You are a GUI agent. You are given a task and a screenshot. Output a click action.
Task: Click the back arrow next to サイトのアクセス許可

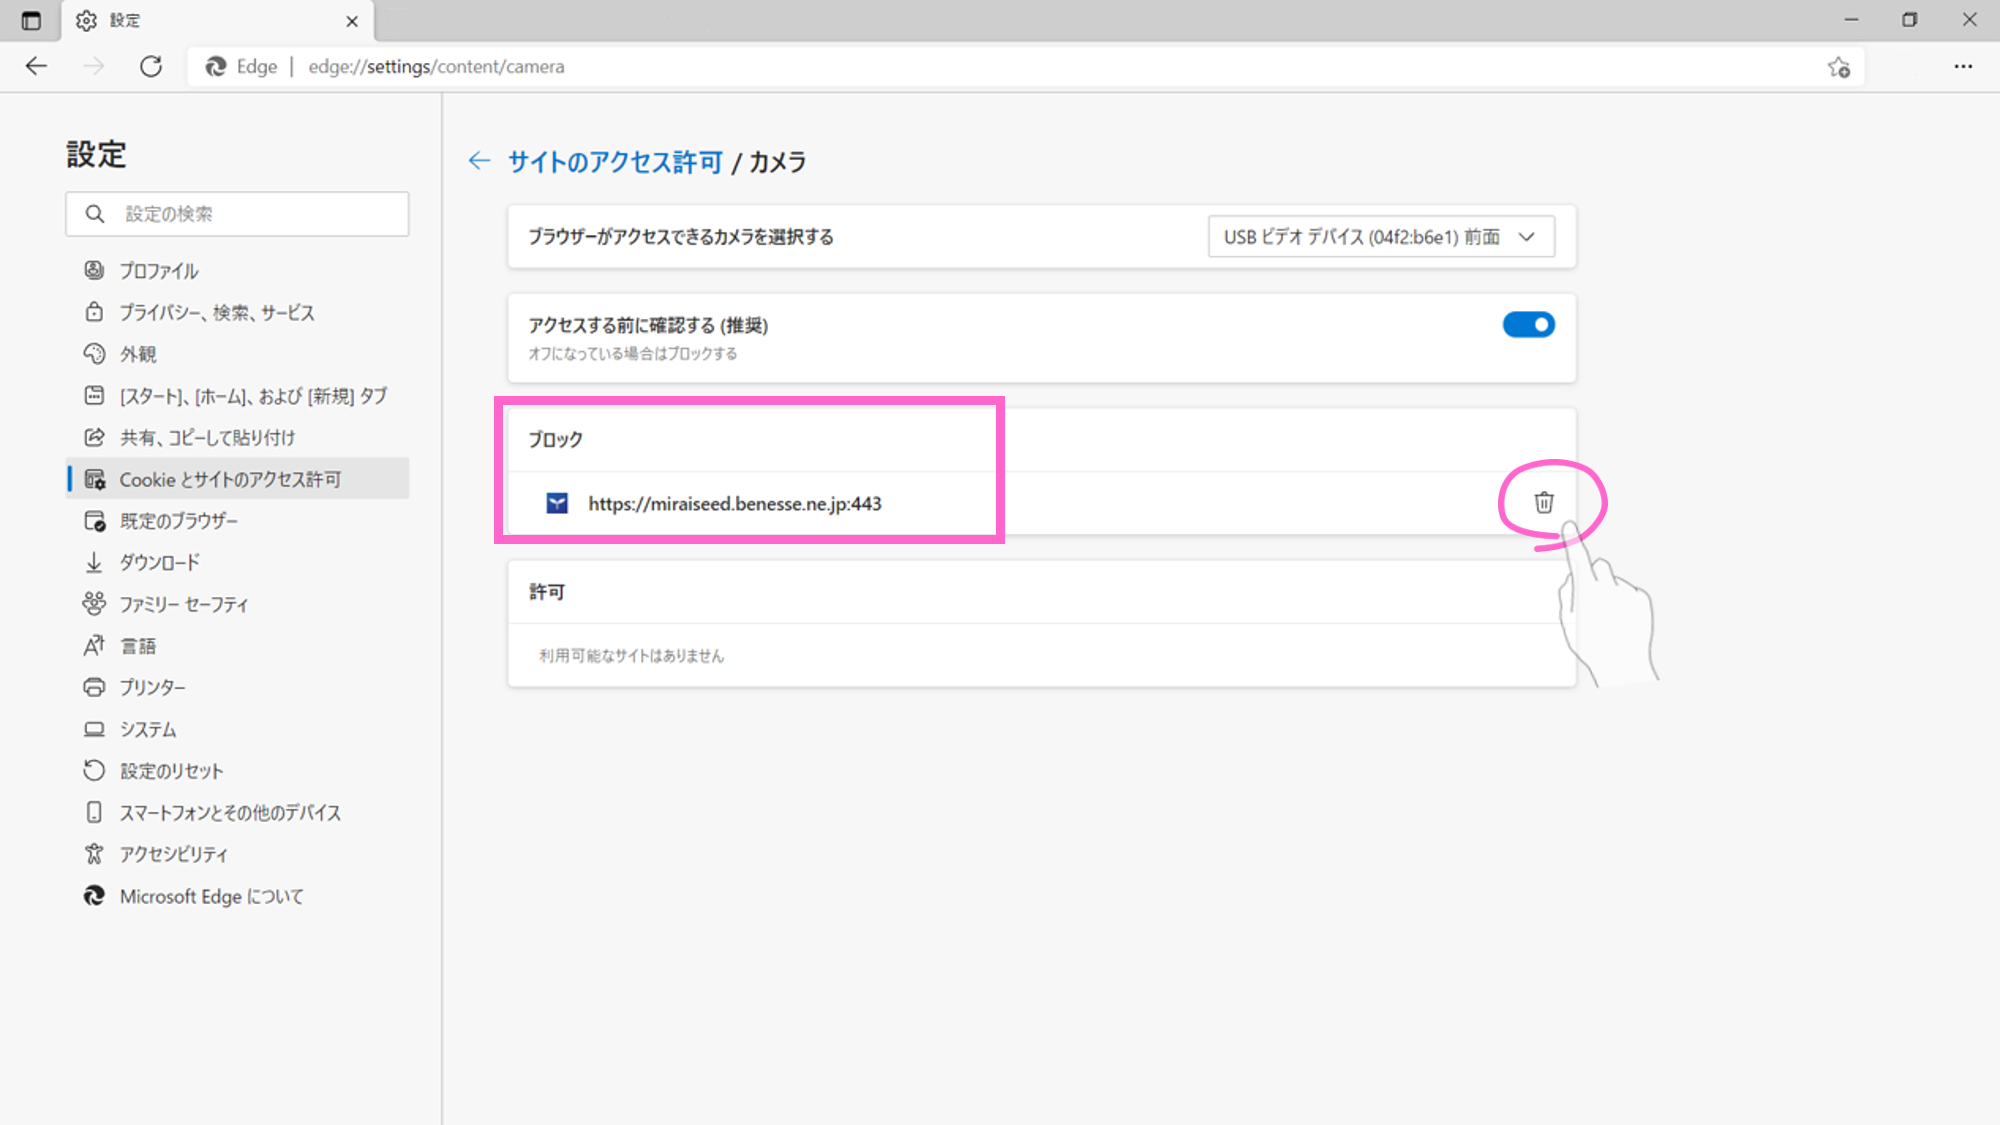(479, 161)
